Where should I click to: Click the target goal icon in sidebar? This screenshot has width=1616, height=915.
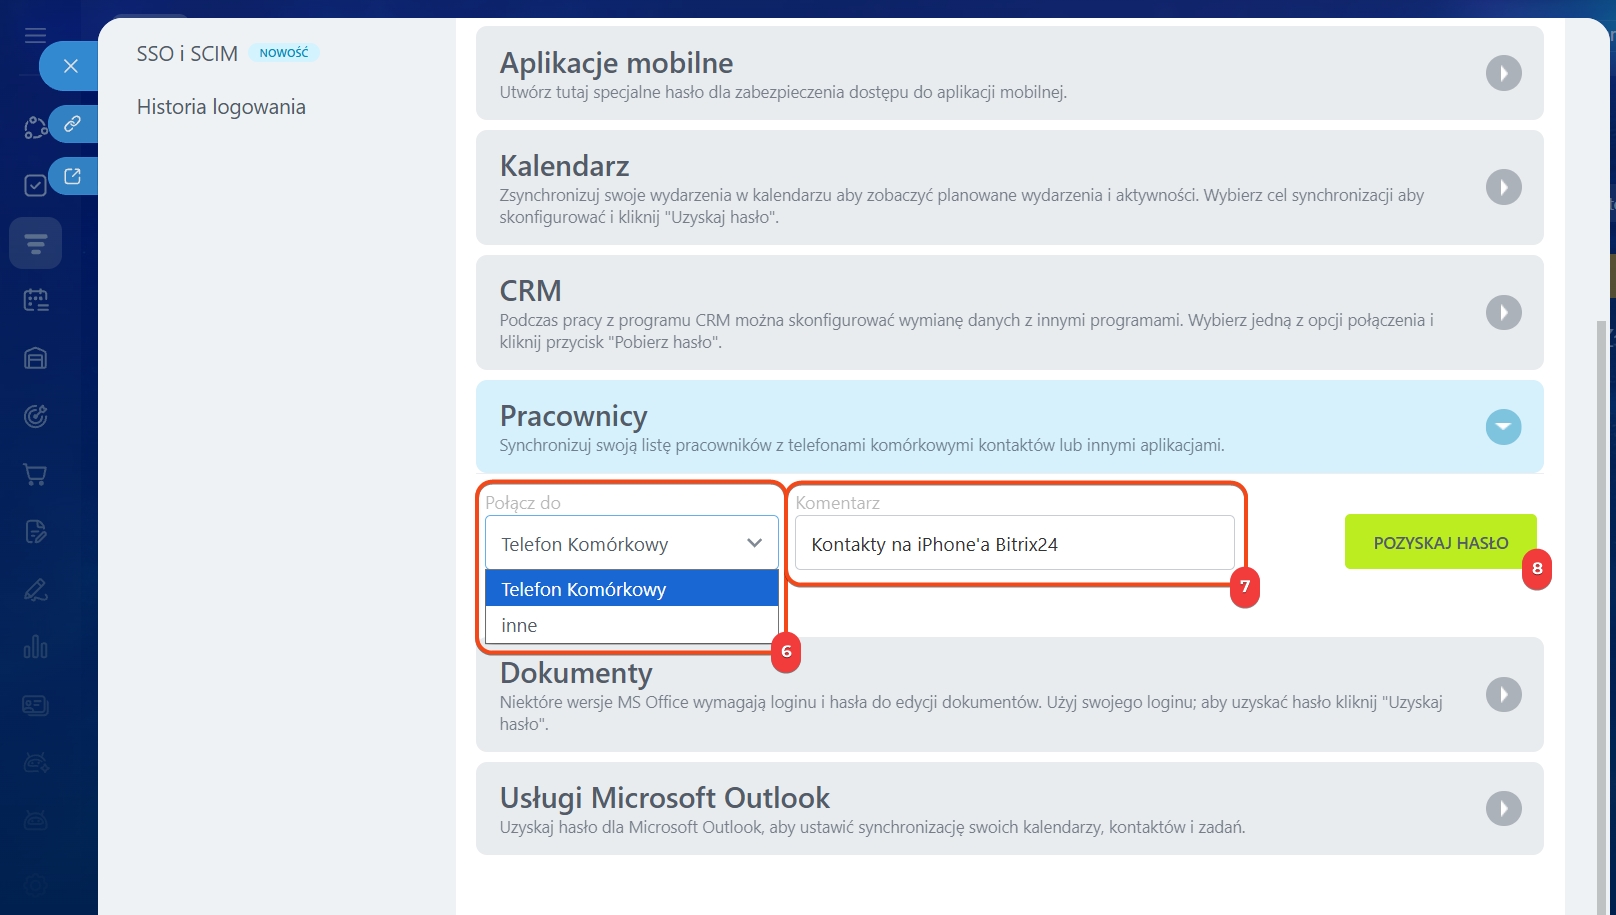click(36, 416)
